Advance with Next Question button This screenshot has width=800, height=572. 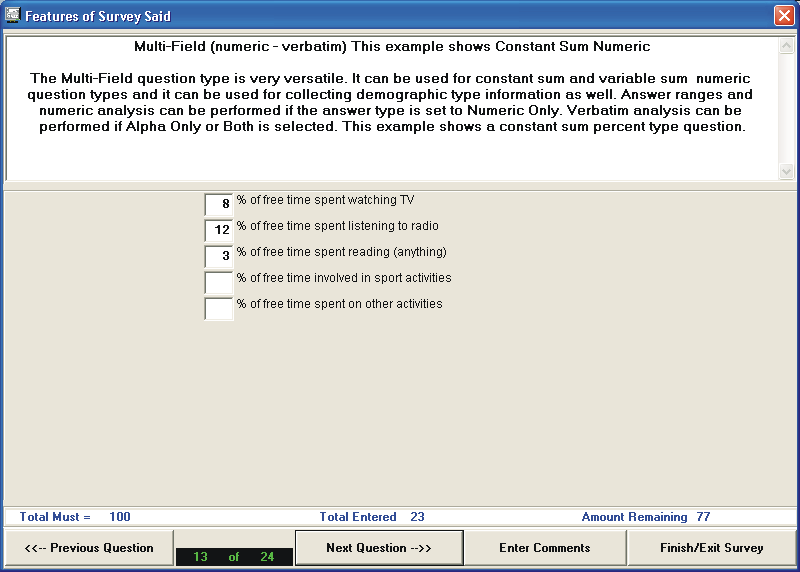click(379, 548)
